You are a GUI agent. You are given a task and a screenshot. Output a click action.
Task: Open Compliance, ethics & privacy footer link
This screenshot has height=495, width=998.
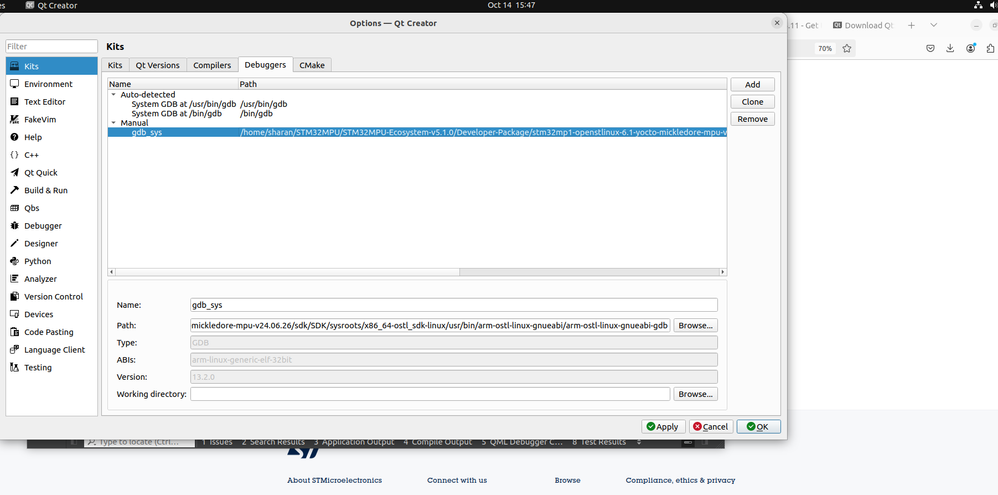(x=680, y=480)
